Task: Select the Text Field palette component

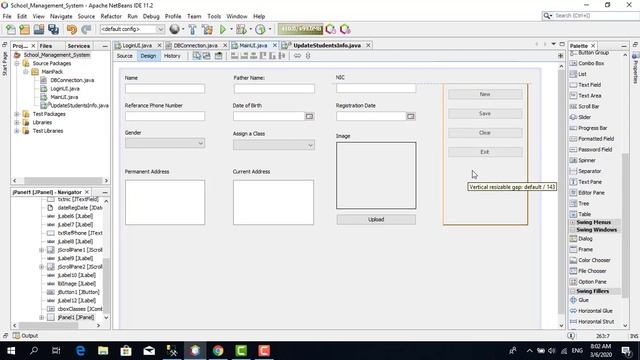Action: (x=585, y=85)
